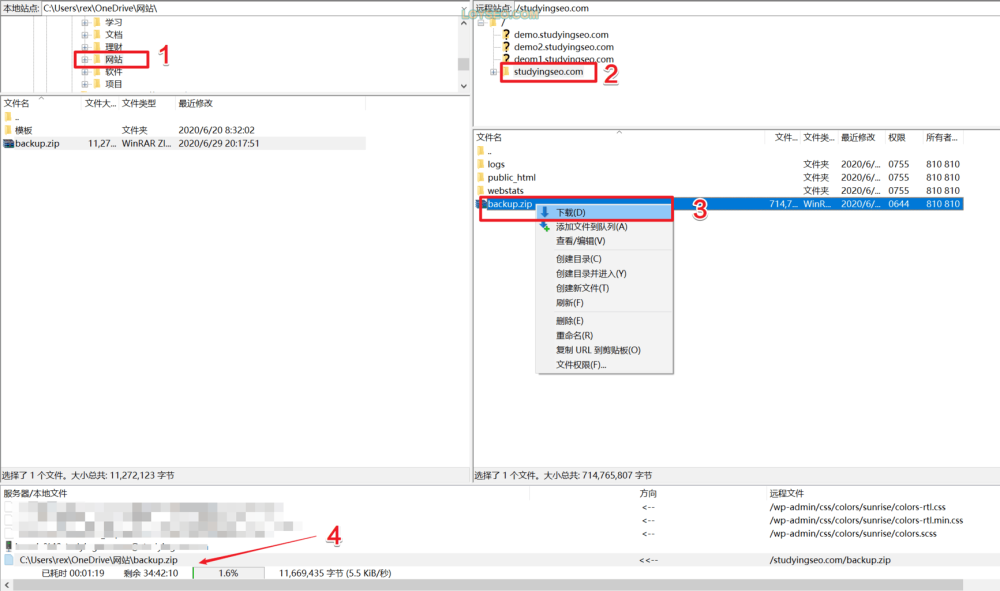This screenshot has width=1000, height=591.
Task: Click folder icon of local 模板 row
Action: 8,130
